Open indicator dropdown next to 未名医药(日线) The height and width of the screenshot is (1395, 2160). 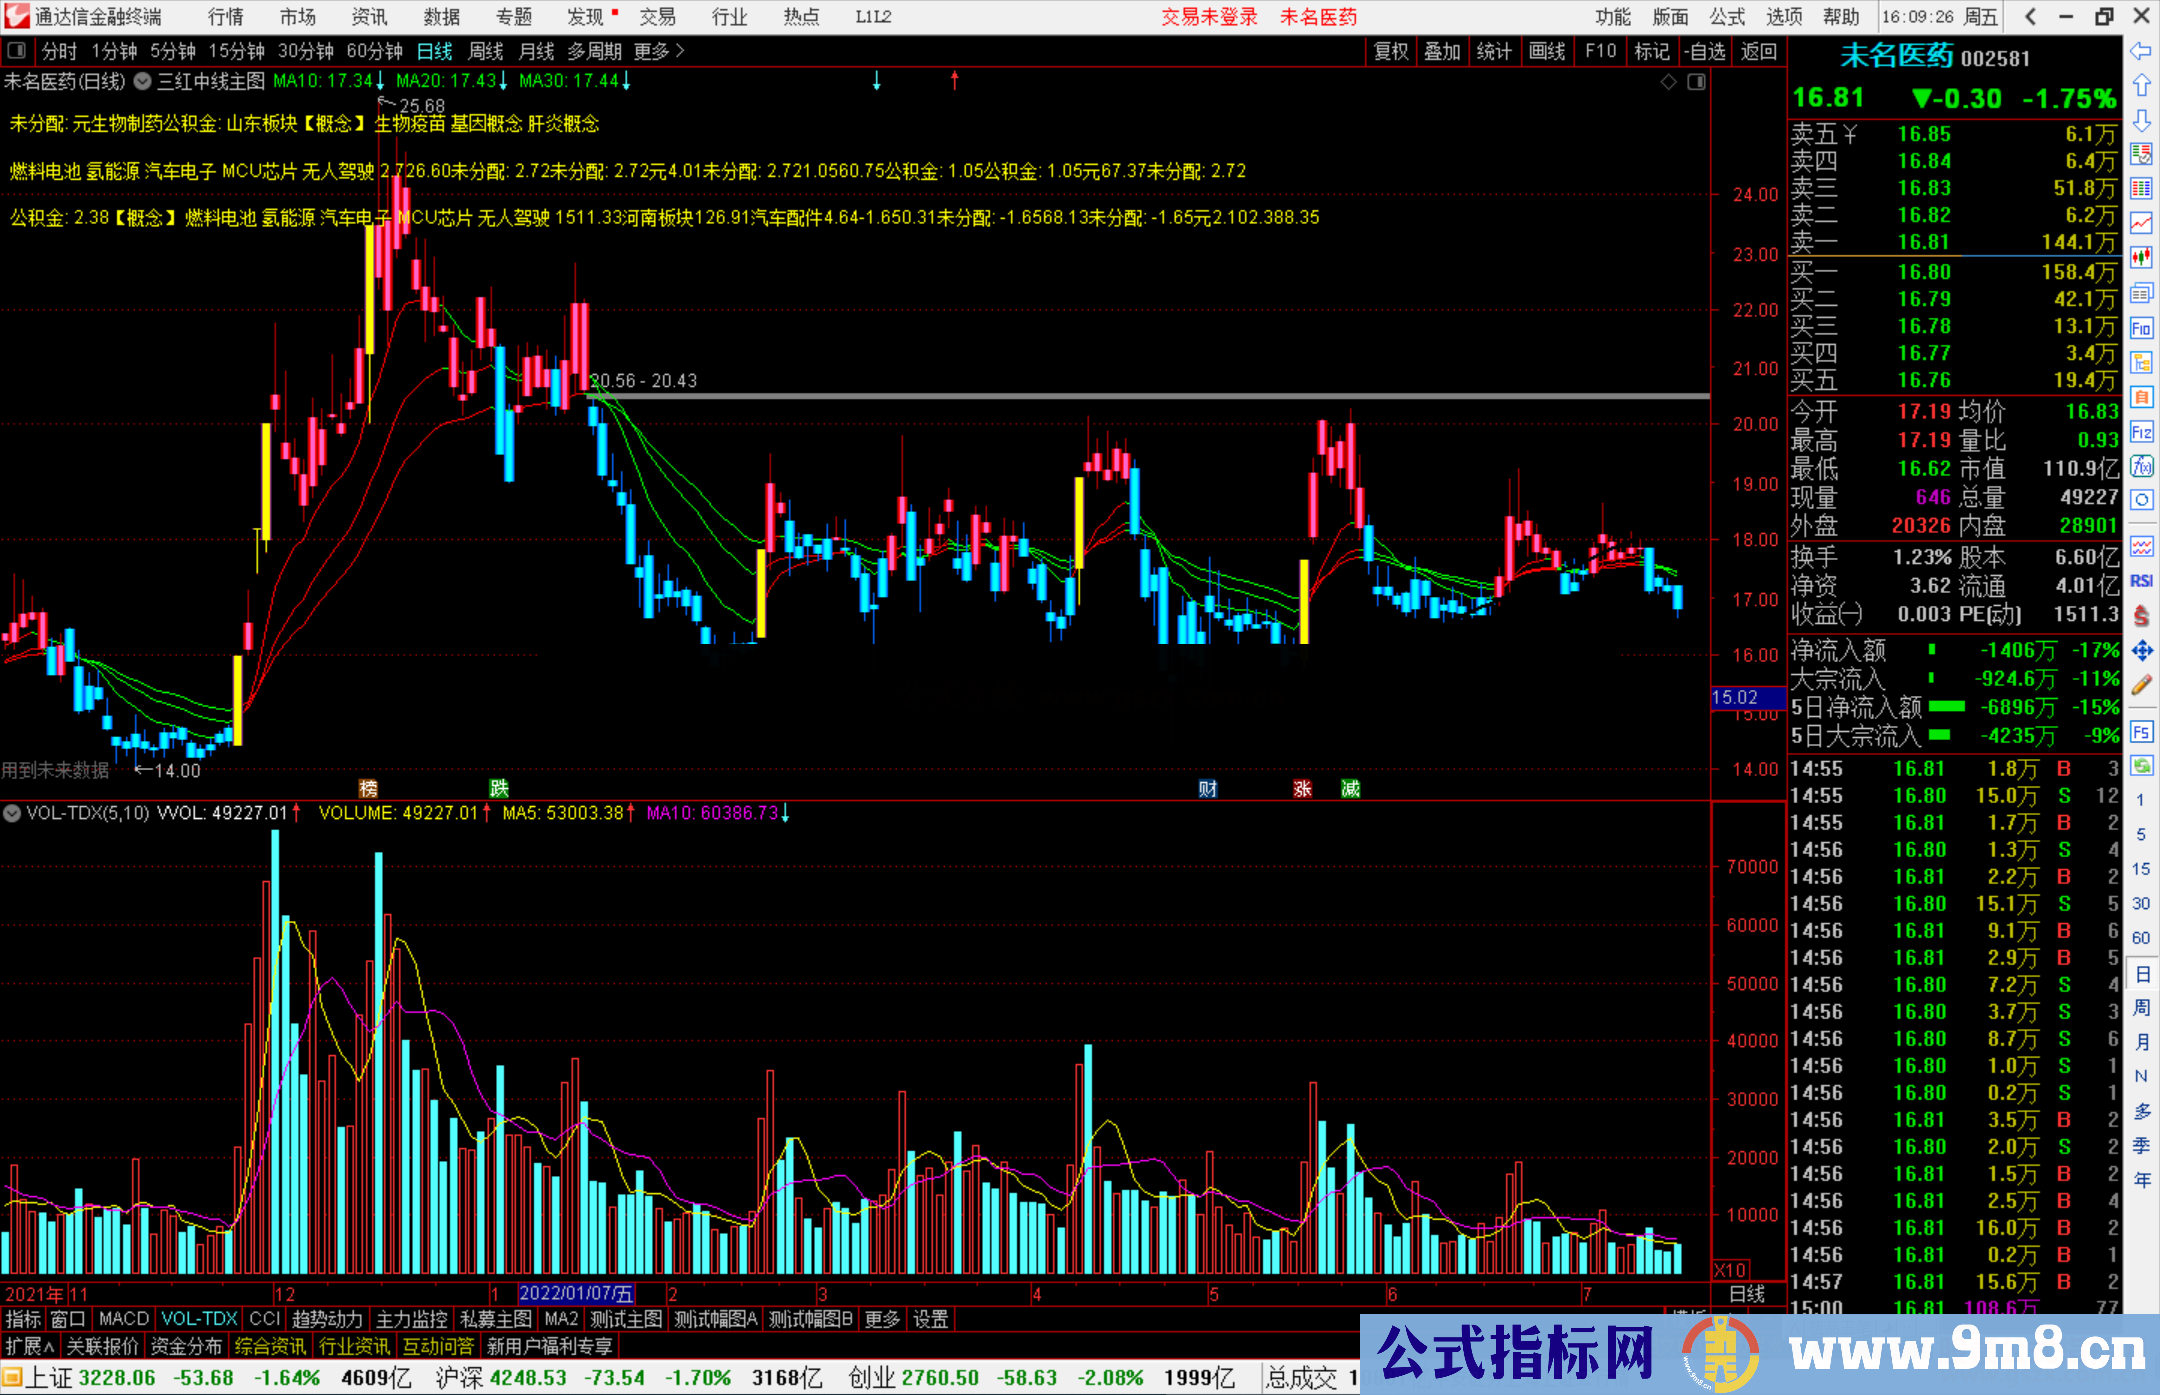tap(143, 81)
